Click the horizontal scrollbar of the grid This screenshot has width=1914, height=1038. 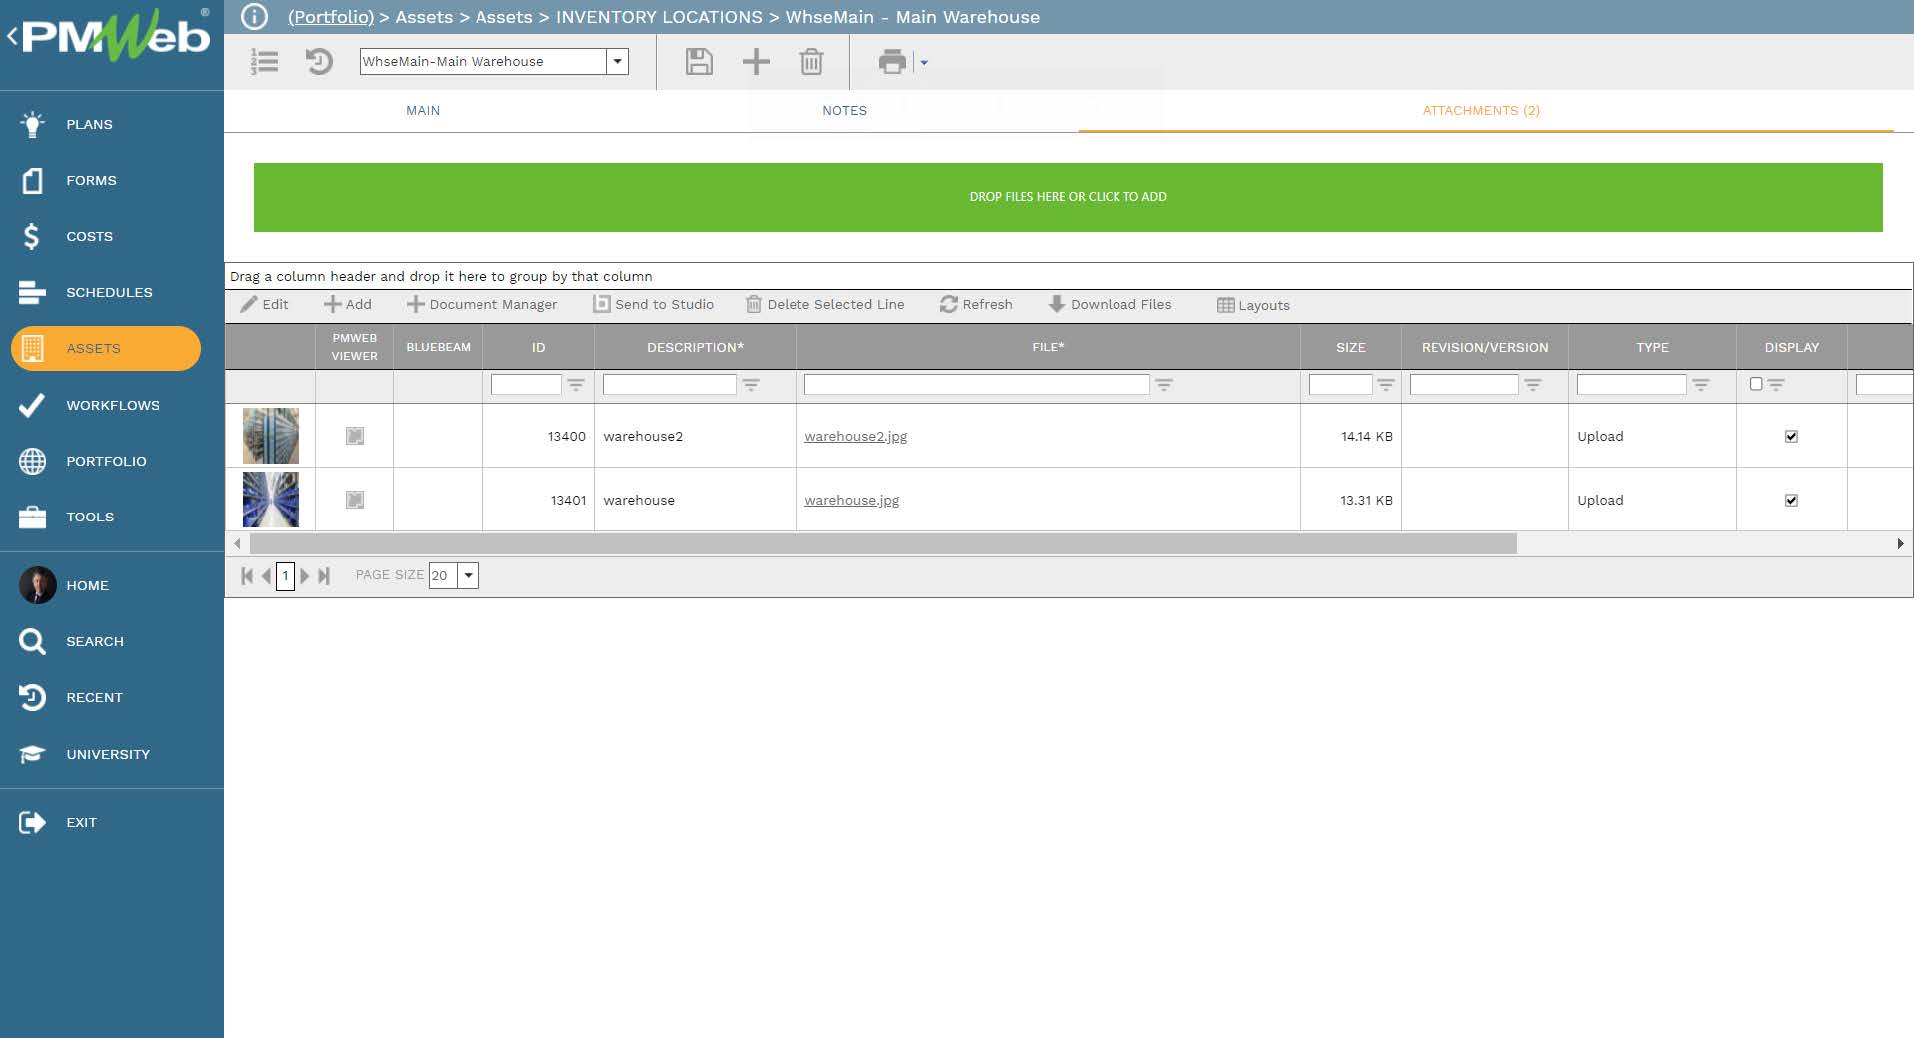point(882,543)
